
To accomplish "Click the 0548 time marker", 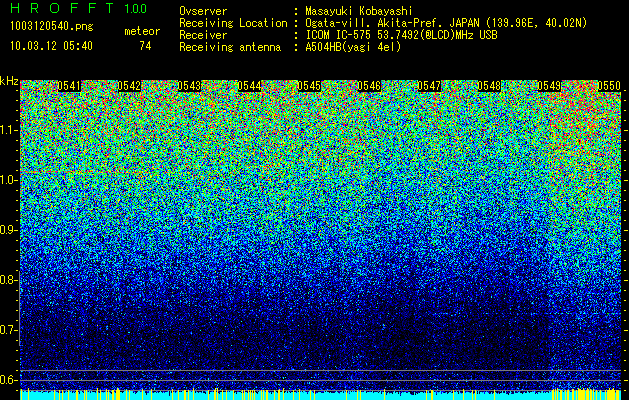I will pyautogui.click(x=489, y=86).
